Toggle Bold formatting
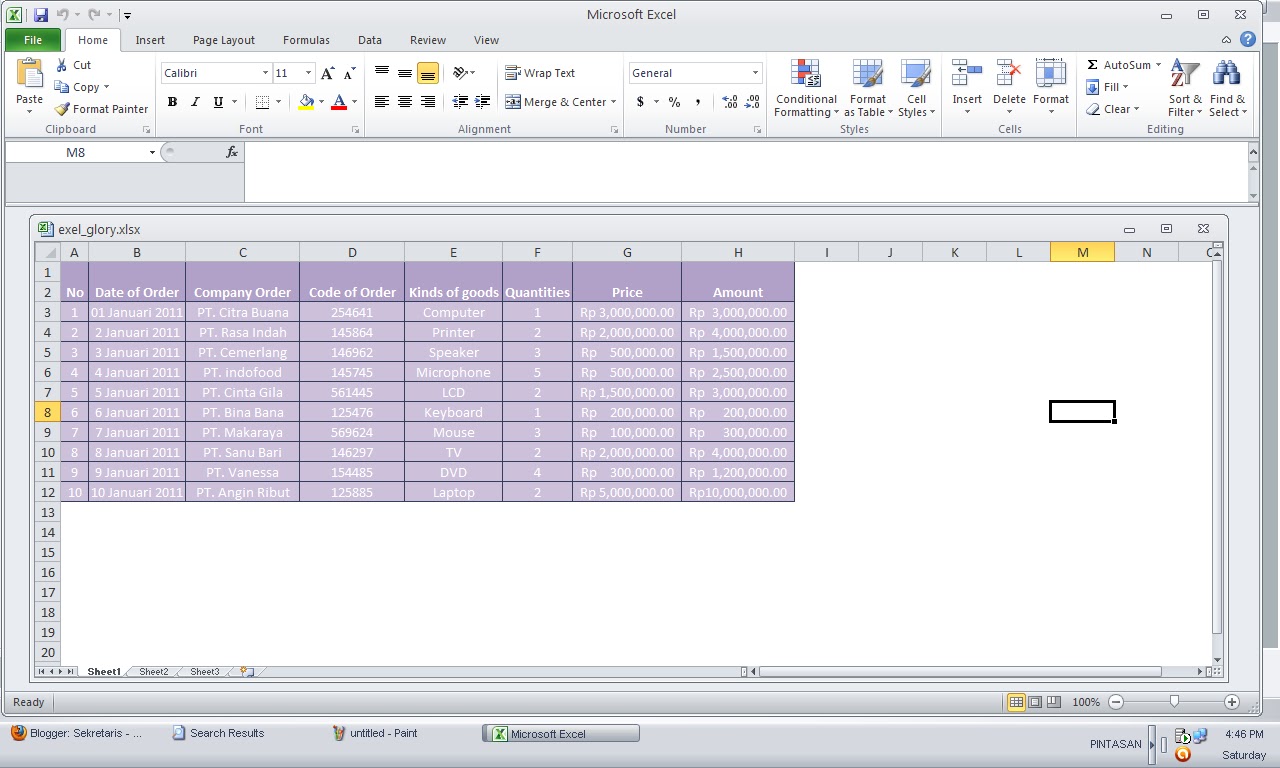Viewport: 1280px width, 768px height. click(x=172, y=102)
